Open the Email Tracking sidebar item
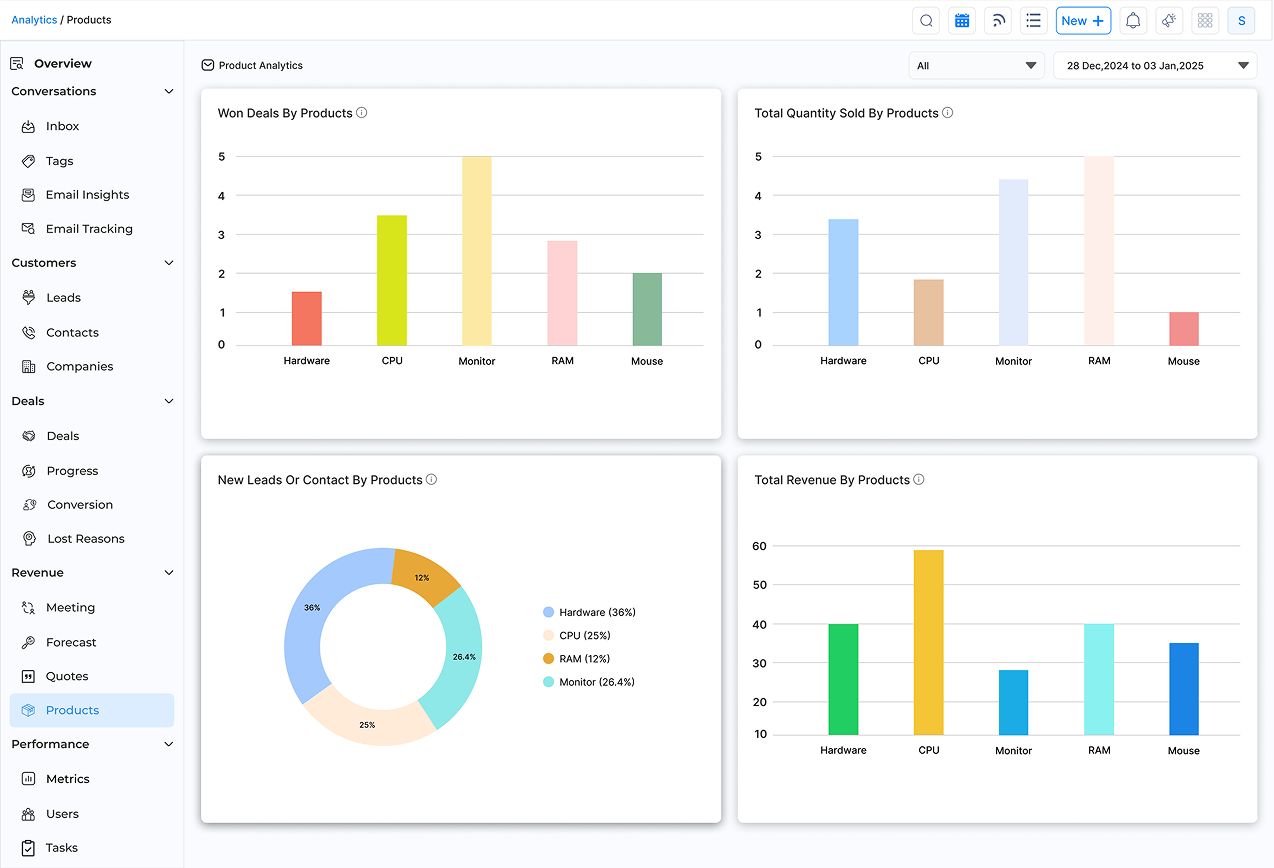The width and height of the screenshot is (1274, 868). [x=90, y=228]
